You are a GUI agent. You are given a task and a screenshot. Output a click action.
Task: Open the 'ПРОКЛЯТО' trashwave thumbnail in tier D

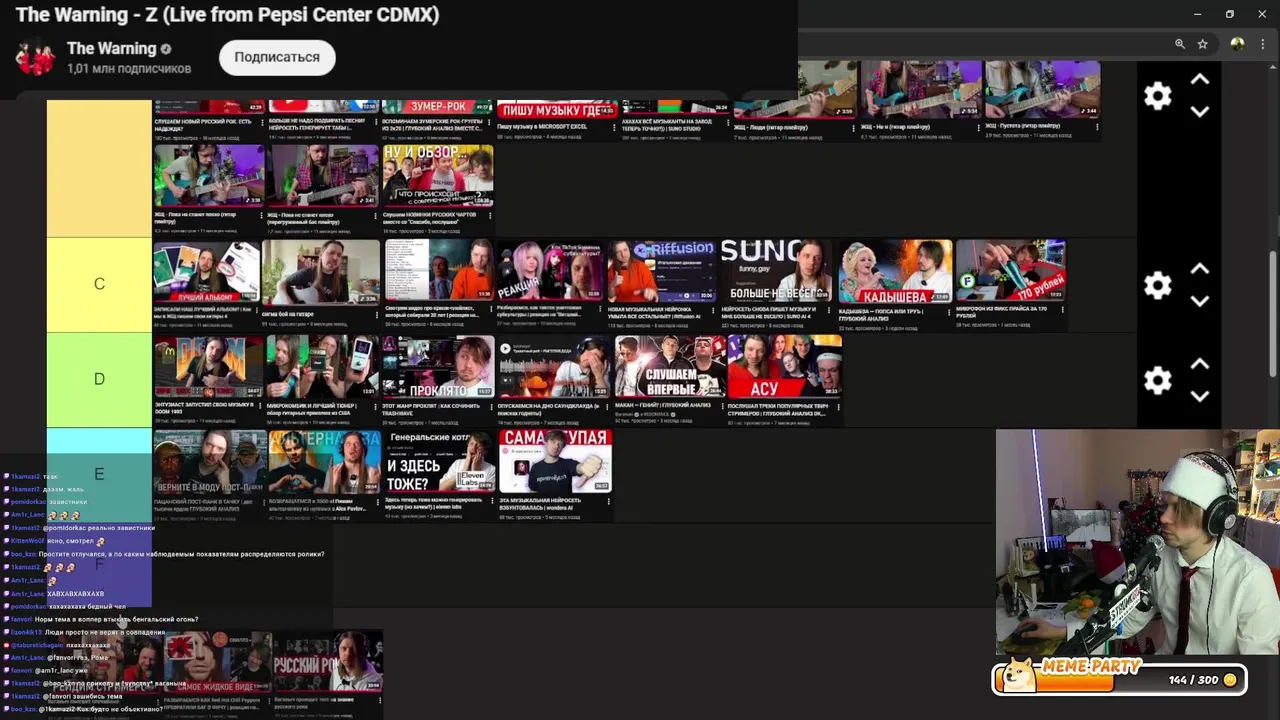pyautogui.click(x=438, y=366)
